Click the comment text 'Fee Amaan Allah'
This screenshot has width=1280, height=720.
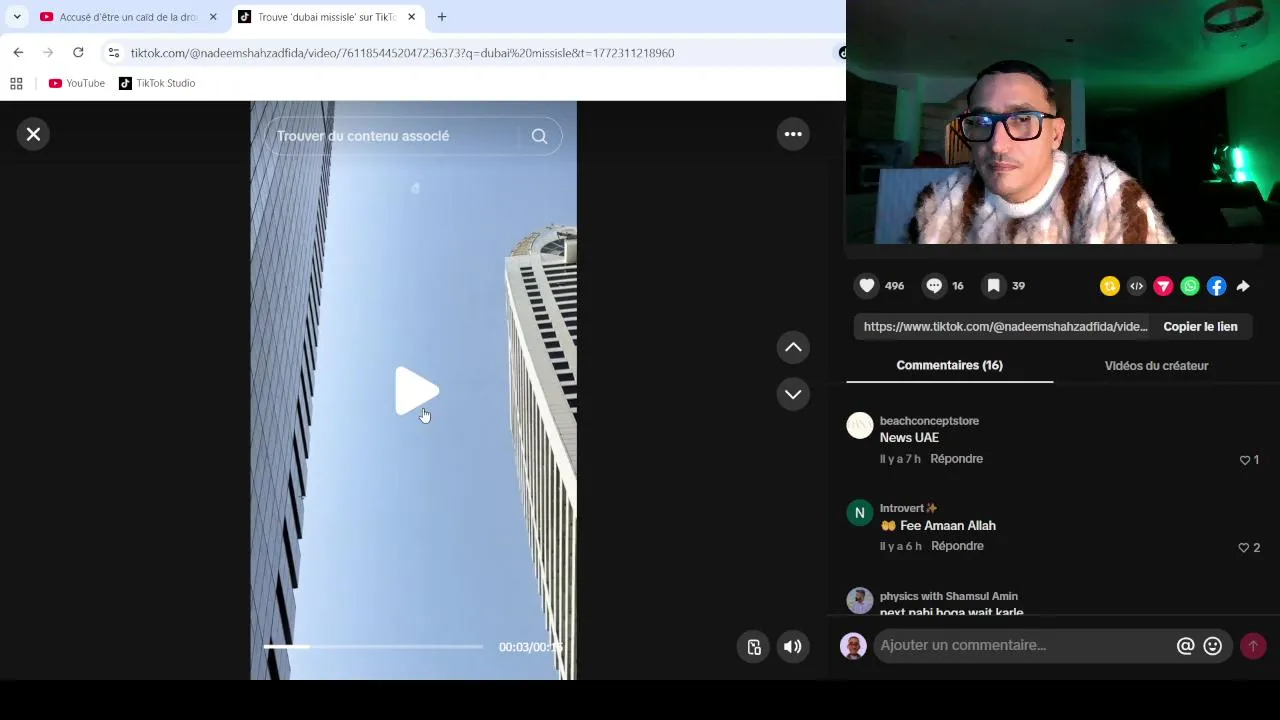coord(947,526)
